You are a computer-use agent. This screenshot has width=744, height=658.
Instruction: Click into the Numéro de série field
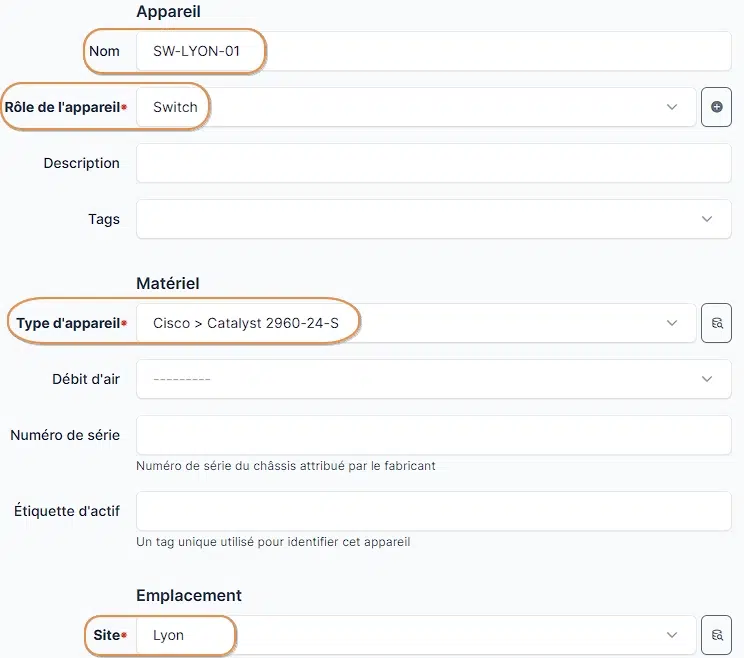[x=434, y=435]
